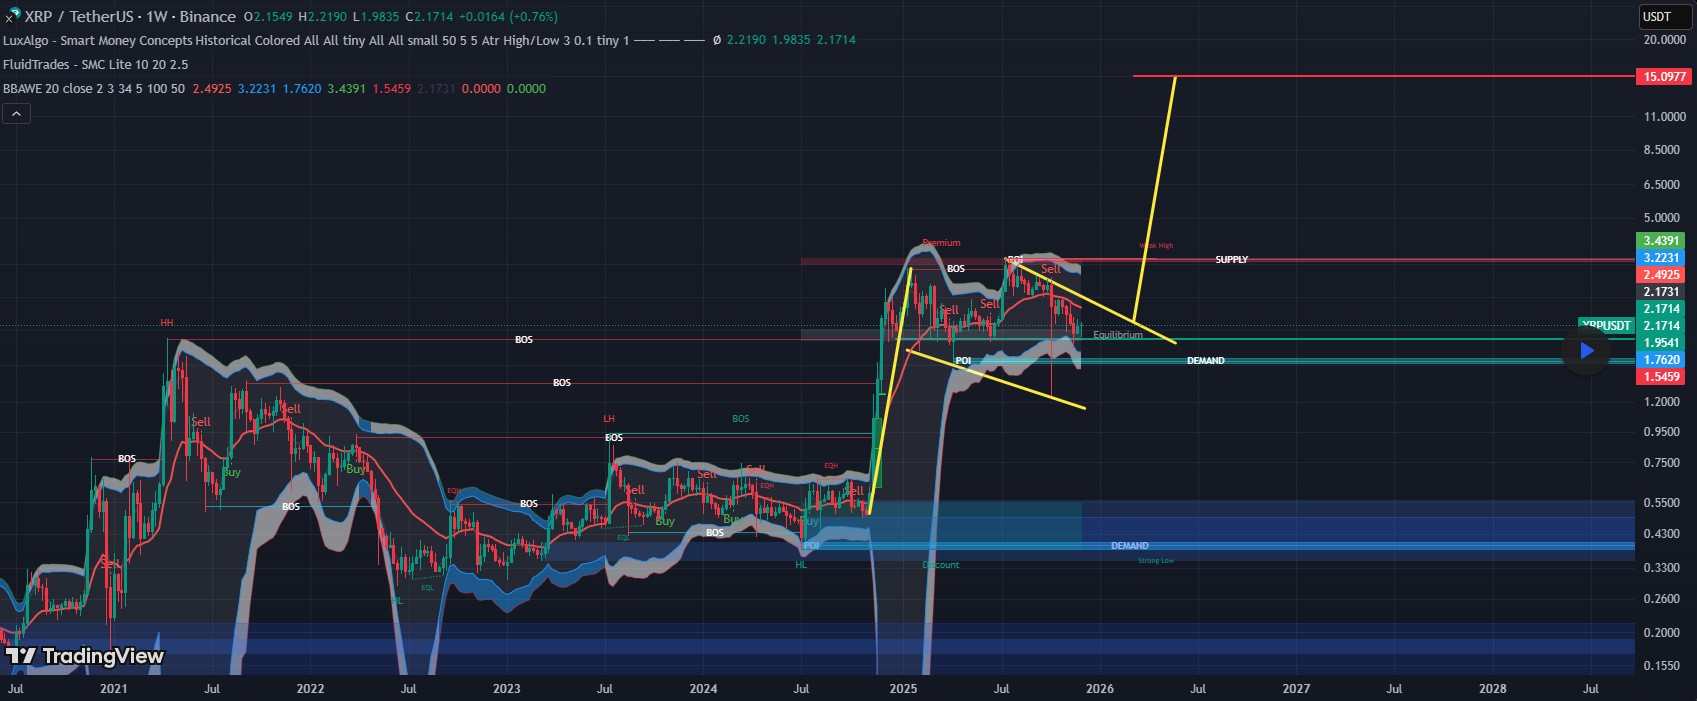Click the +0.0164 (+0.76%) change value
The image size is (1697, 701).
click(x=508, y=17)
